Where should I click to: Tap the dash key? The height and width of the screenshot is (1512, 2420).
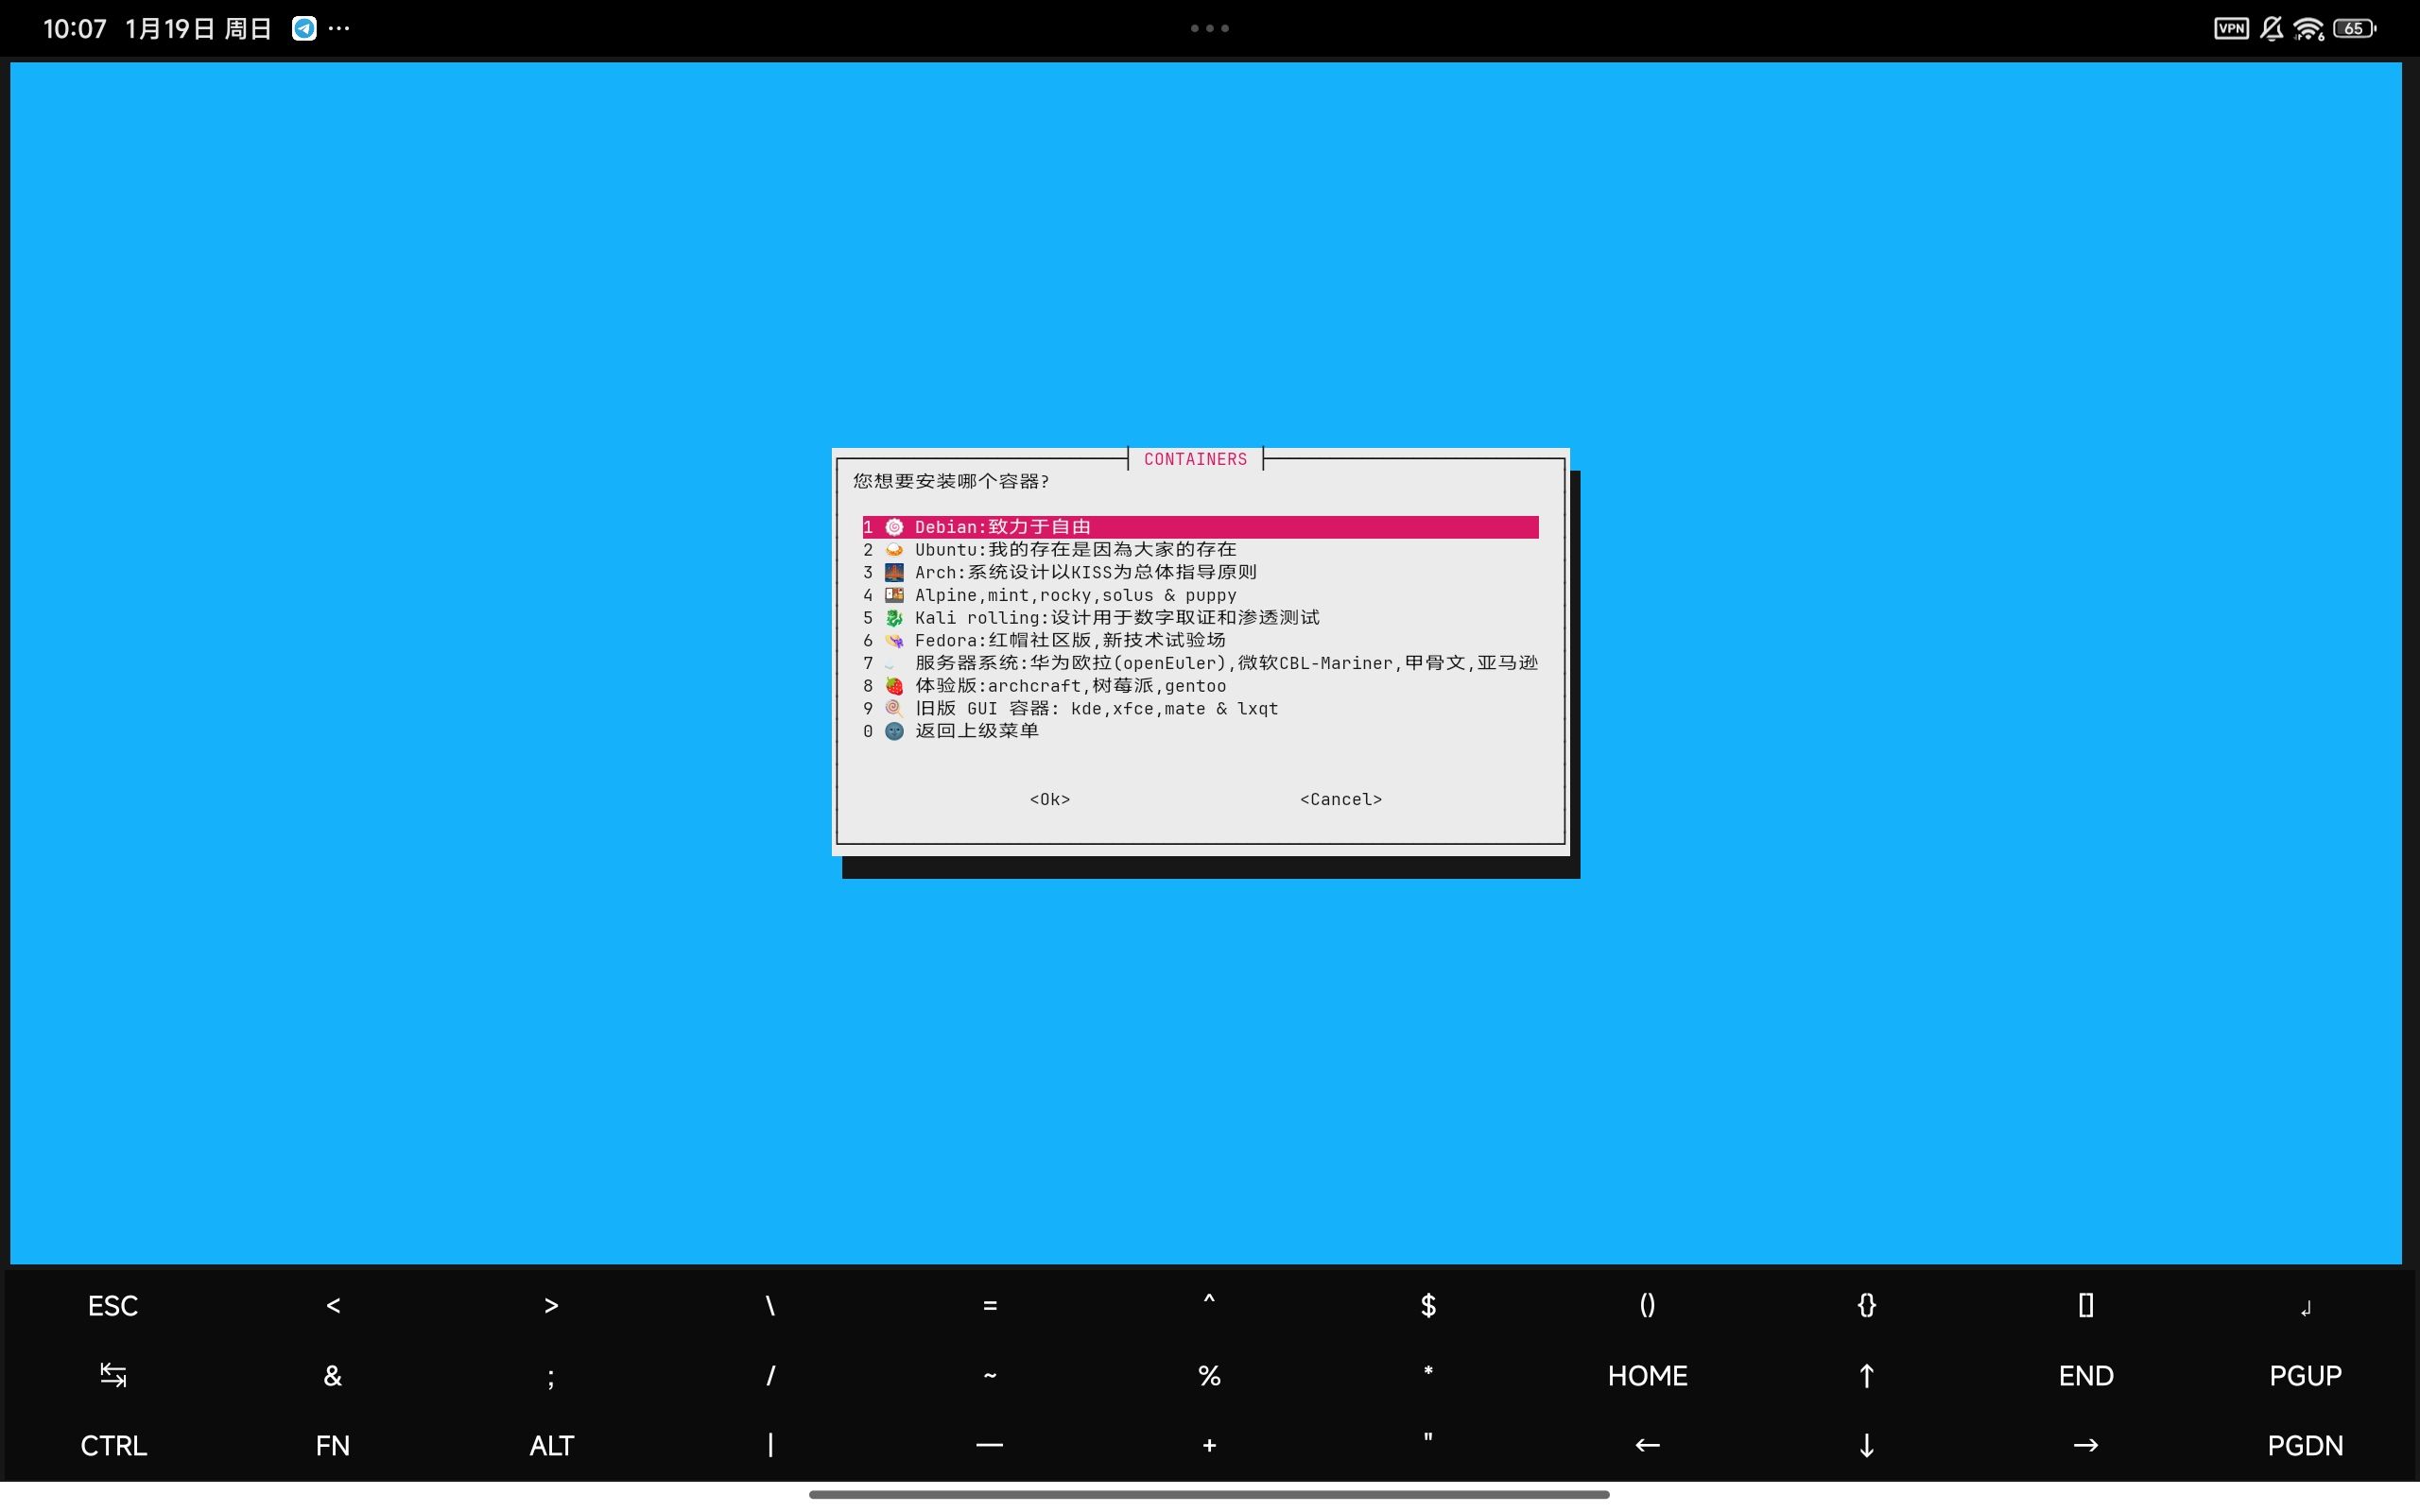click(x=989, y=1446)
